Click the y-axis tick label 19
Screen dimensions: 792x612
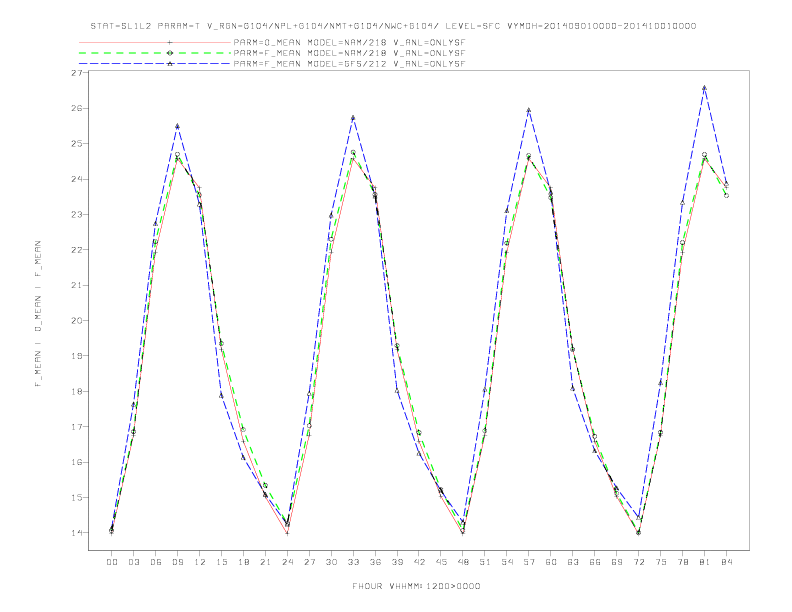76,356
